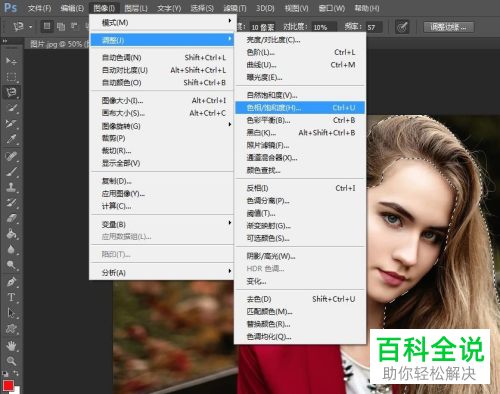Click the frequency field showing 57
Image resolution: width=500 pixels, height=394 pixels.
click(x=374, y=27)
